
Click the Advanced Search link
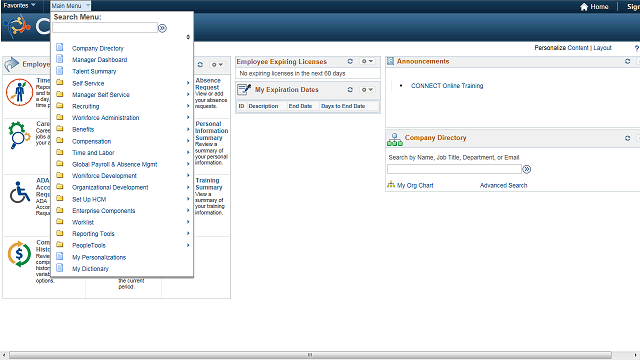503,185
